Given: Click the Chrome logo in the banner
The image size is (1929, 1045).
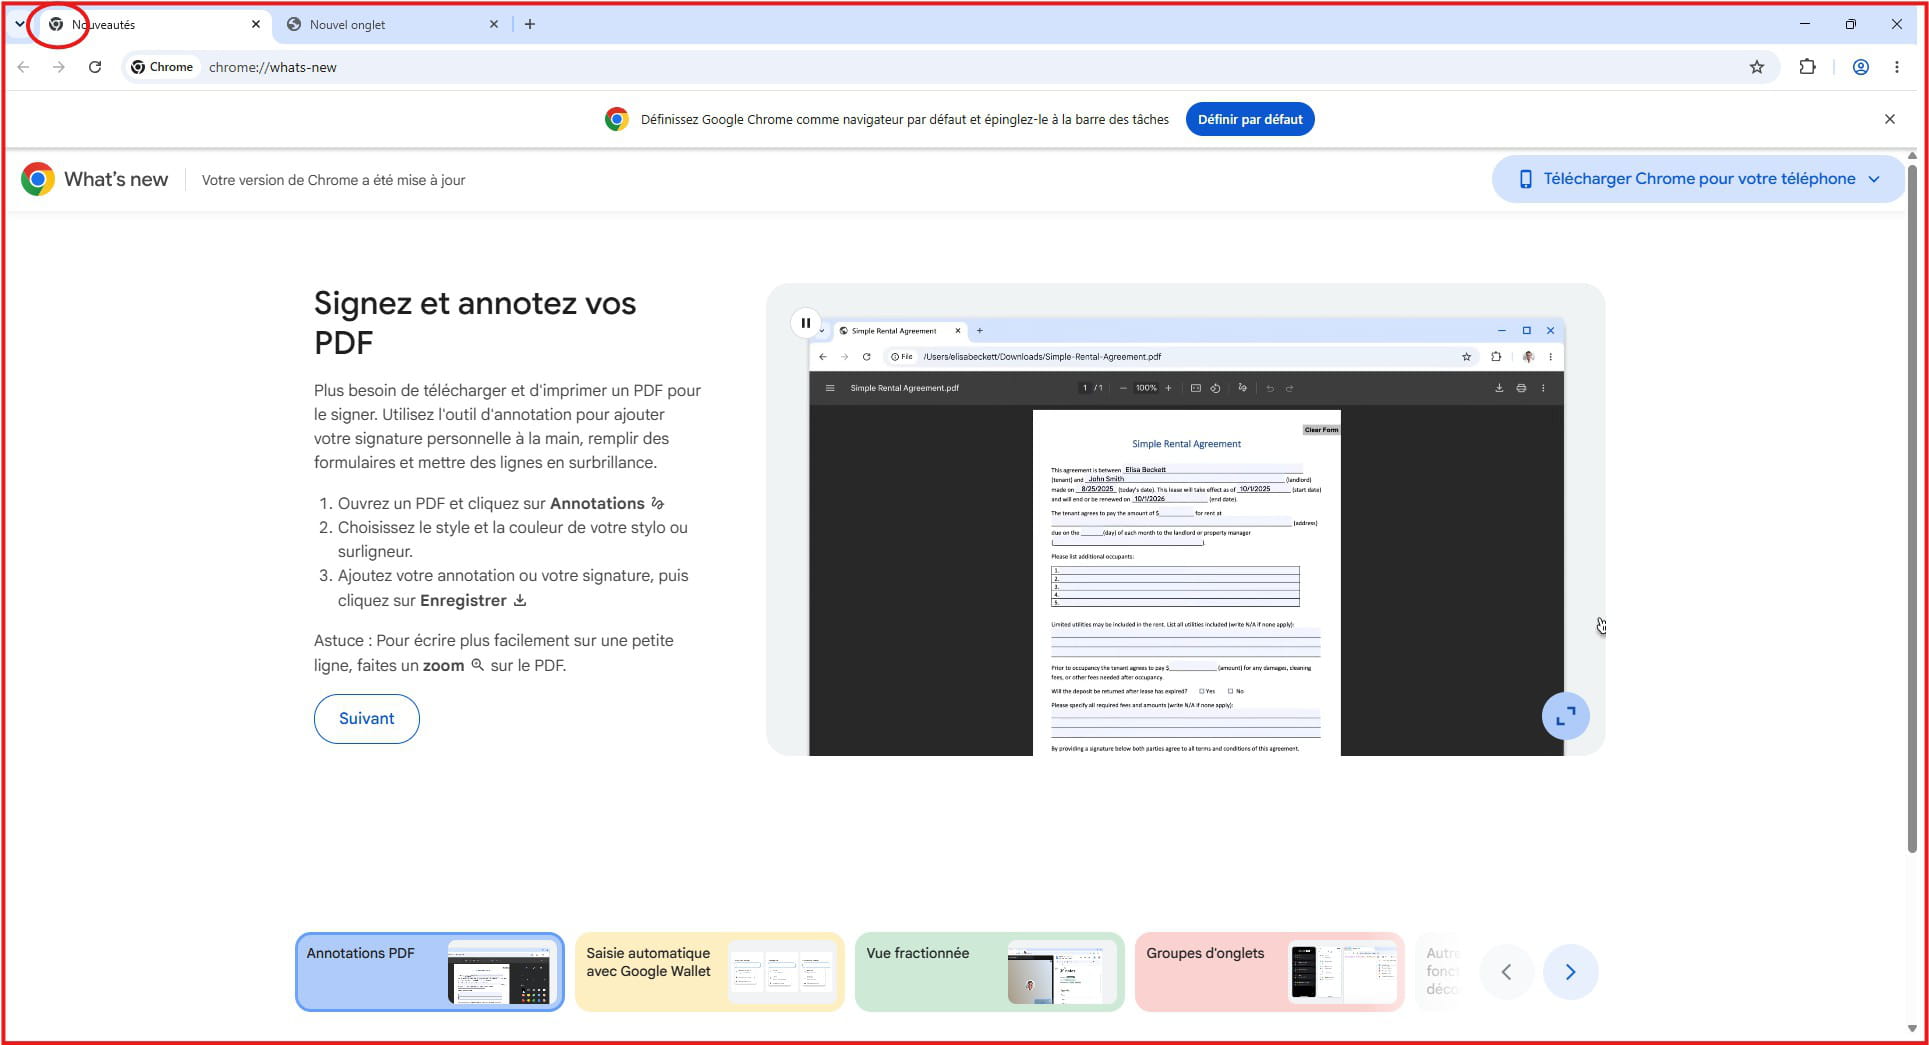Looking at the screenshot, I should click(617, 119).
